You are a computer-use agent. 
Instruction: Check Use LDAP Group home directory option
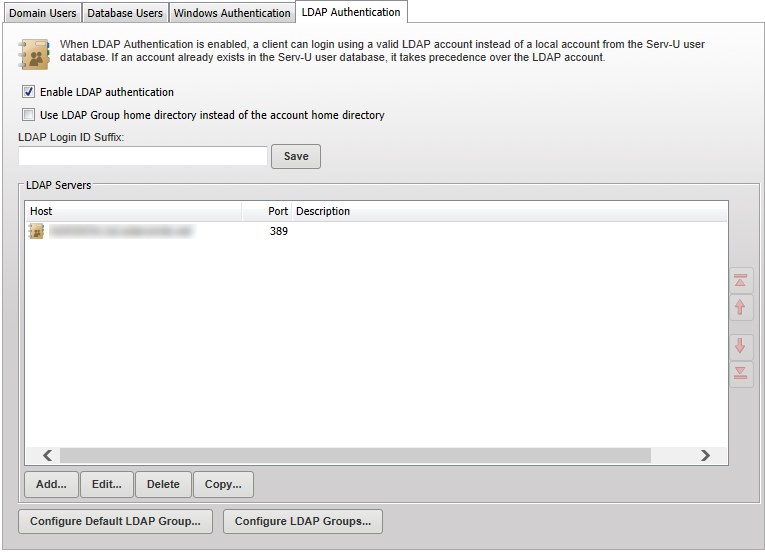28,115
